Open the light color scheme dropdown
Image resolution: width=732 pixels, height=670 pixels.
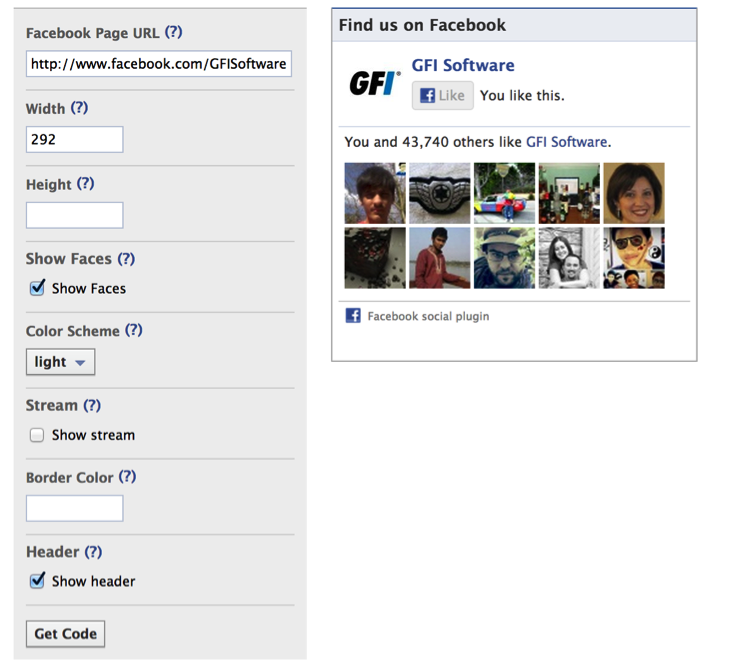[x=61, y=362]
